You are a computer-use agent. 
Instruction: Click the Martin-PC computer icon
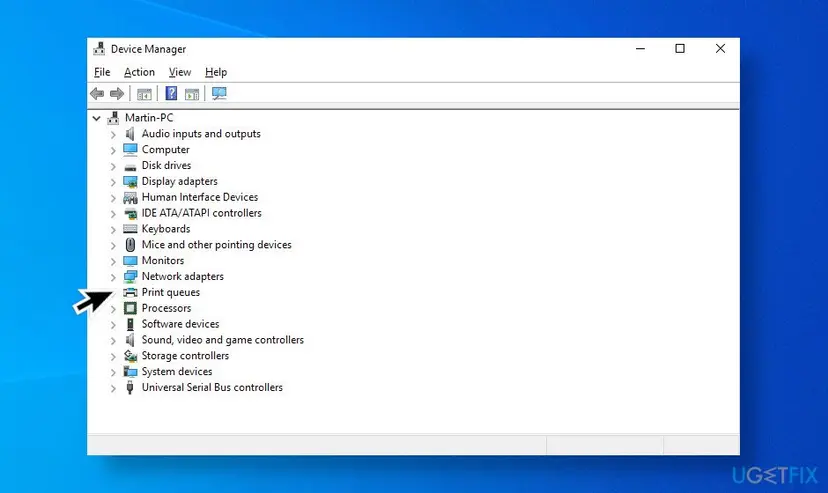(114, 118)
